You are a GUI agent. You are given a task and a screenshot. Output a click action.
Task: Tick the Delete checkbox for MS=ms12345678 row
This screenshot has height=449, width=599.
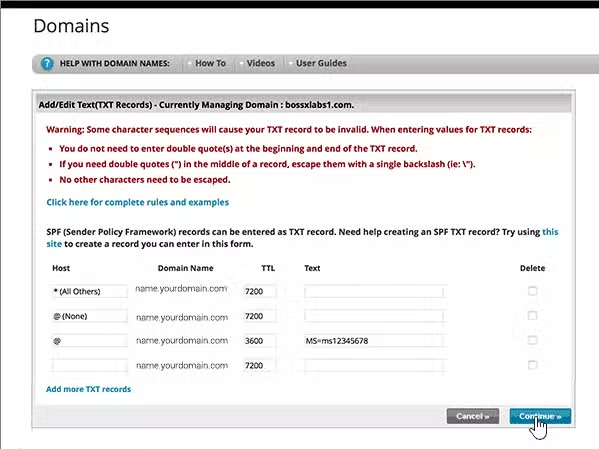pos(533,340)
